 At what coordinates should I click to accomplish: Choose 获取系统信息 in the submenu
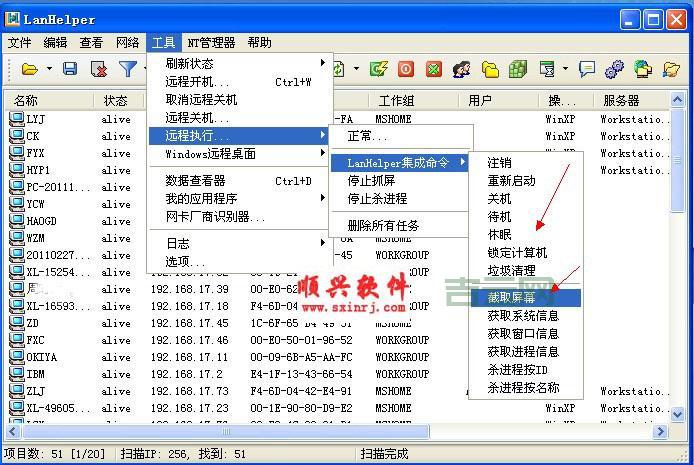point(522,315)
